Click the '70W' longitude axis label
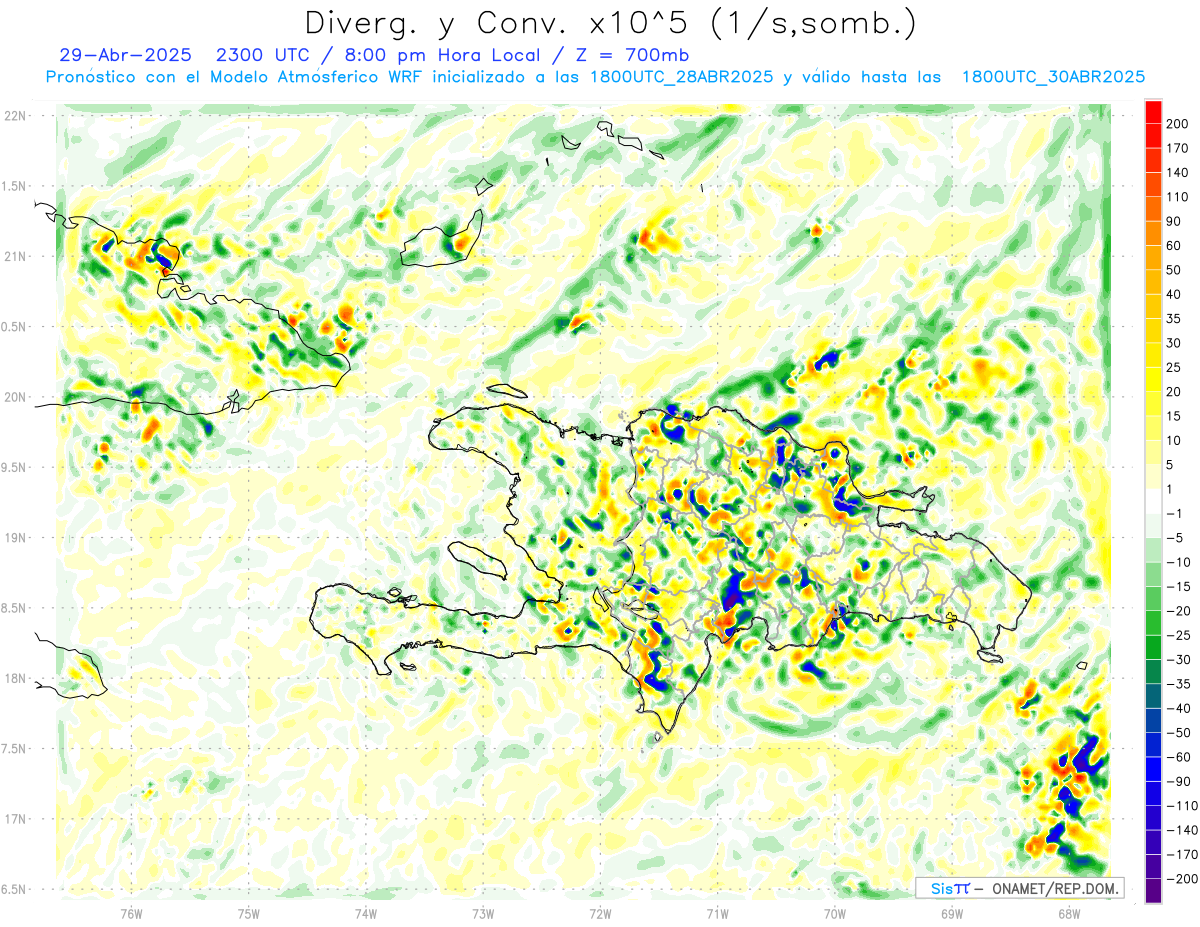The width and height of the screenshot is (1200, 927). pos(835,913)
